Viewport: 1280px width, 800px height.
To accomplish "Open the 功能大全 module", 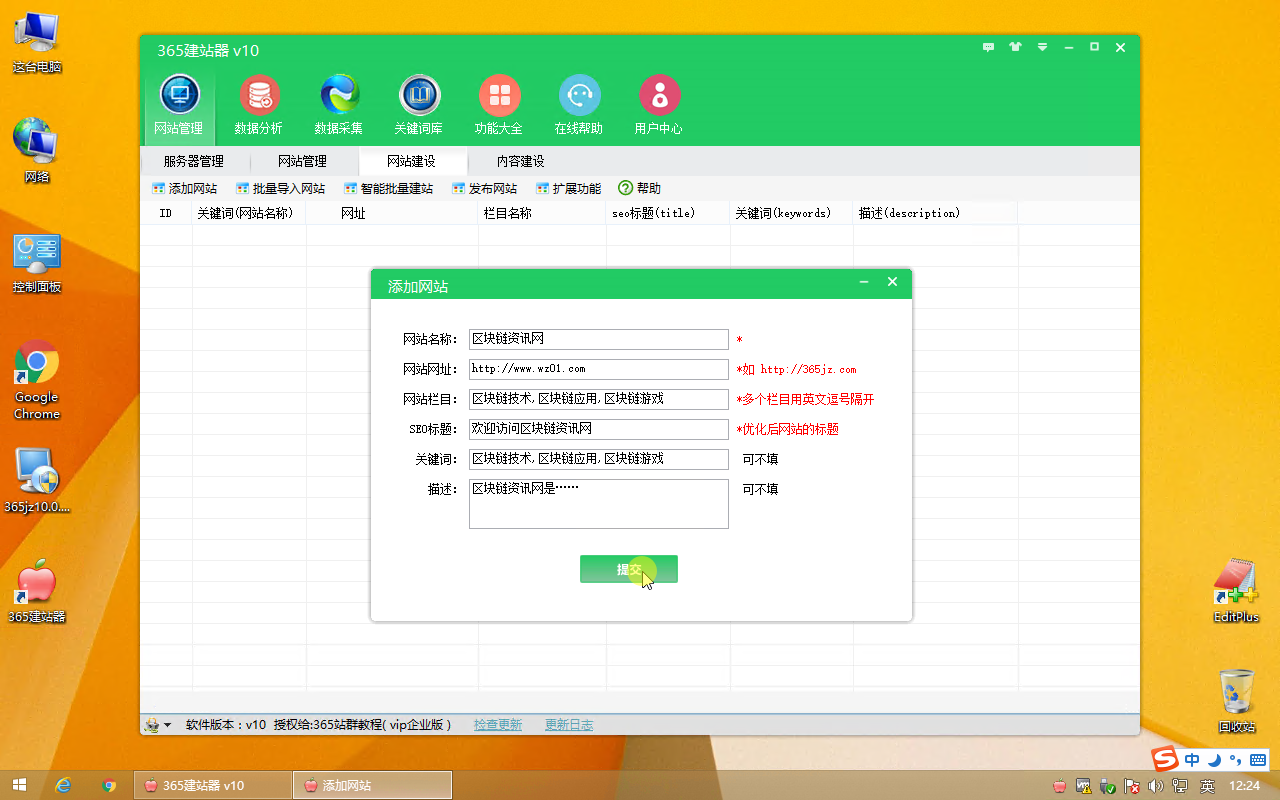I will tap(499, 105).
